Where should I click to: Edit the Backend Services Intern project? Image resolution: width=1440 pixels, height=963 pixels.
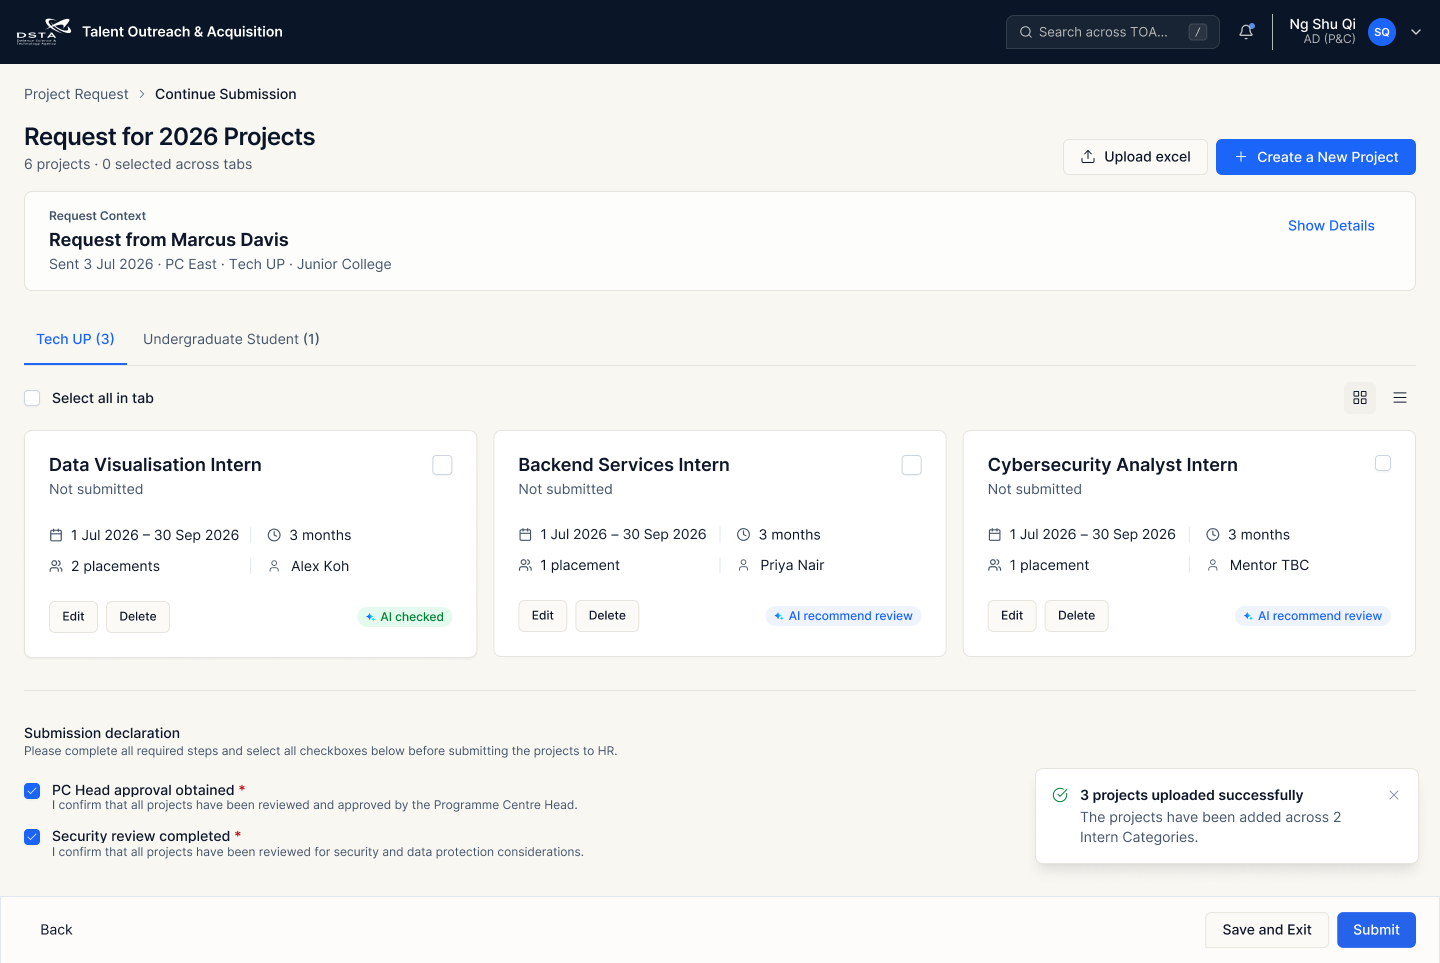click(x=543, y=616)
